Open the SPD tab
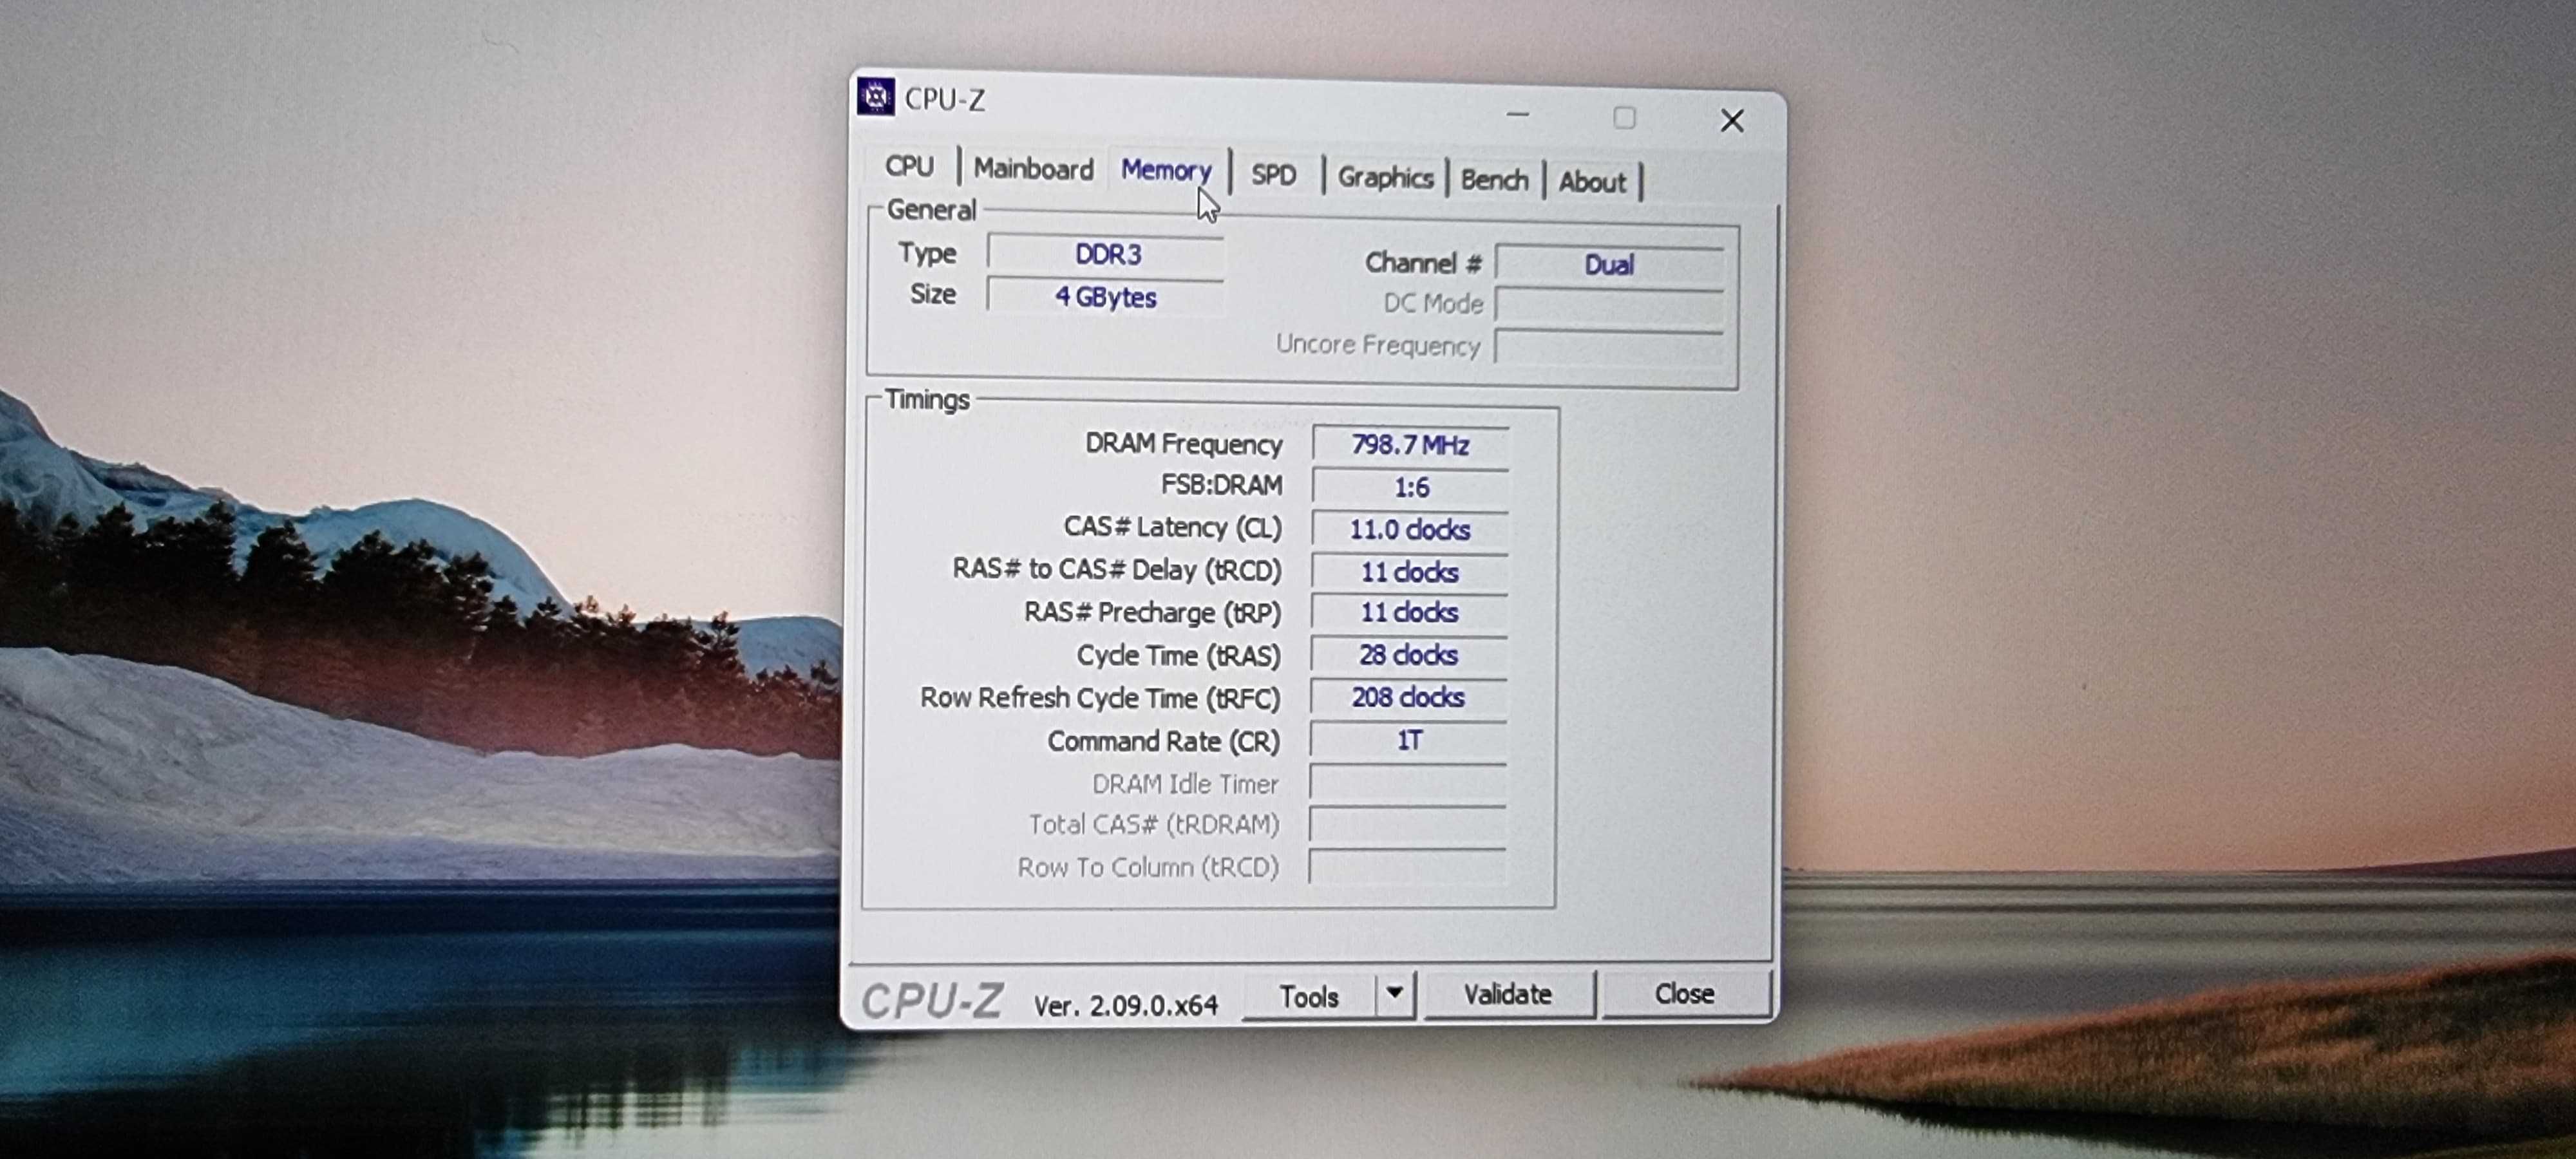This screenshot has width=2576, height=1159. coord(1273,175)
